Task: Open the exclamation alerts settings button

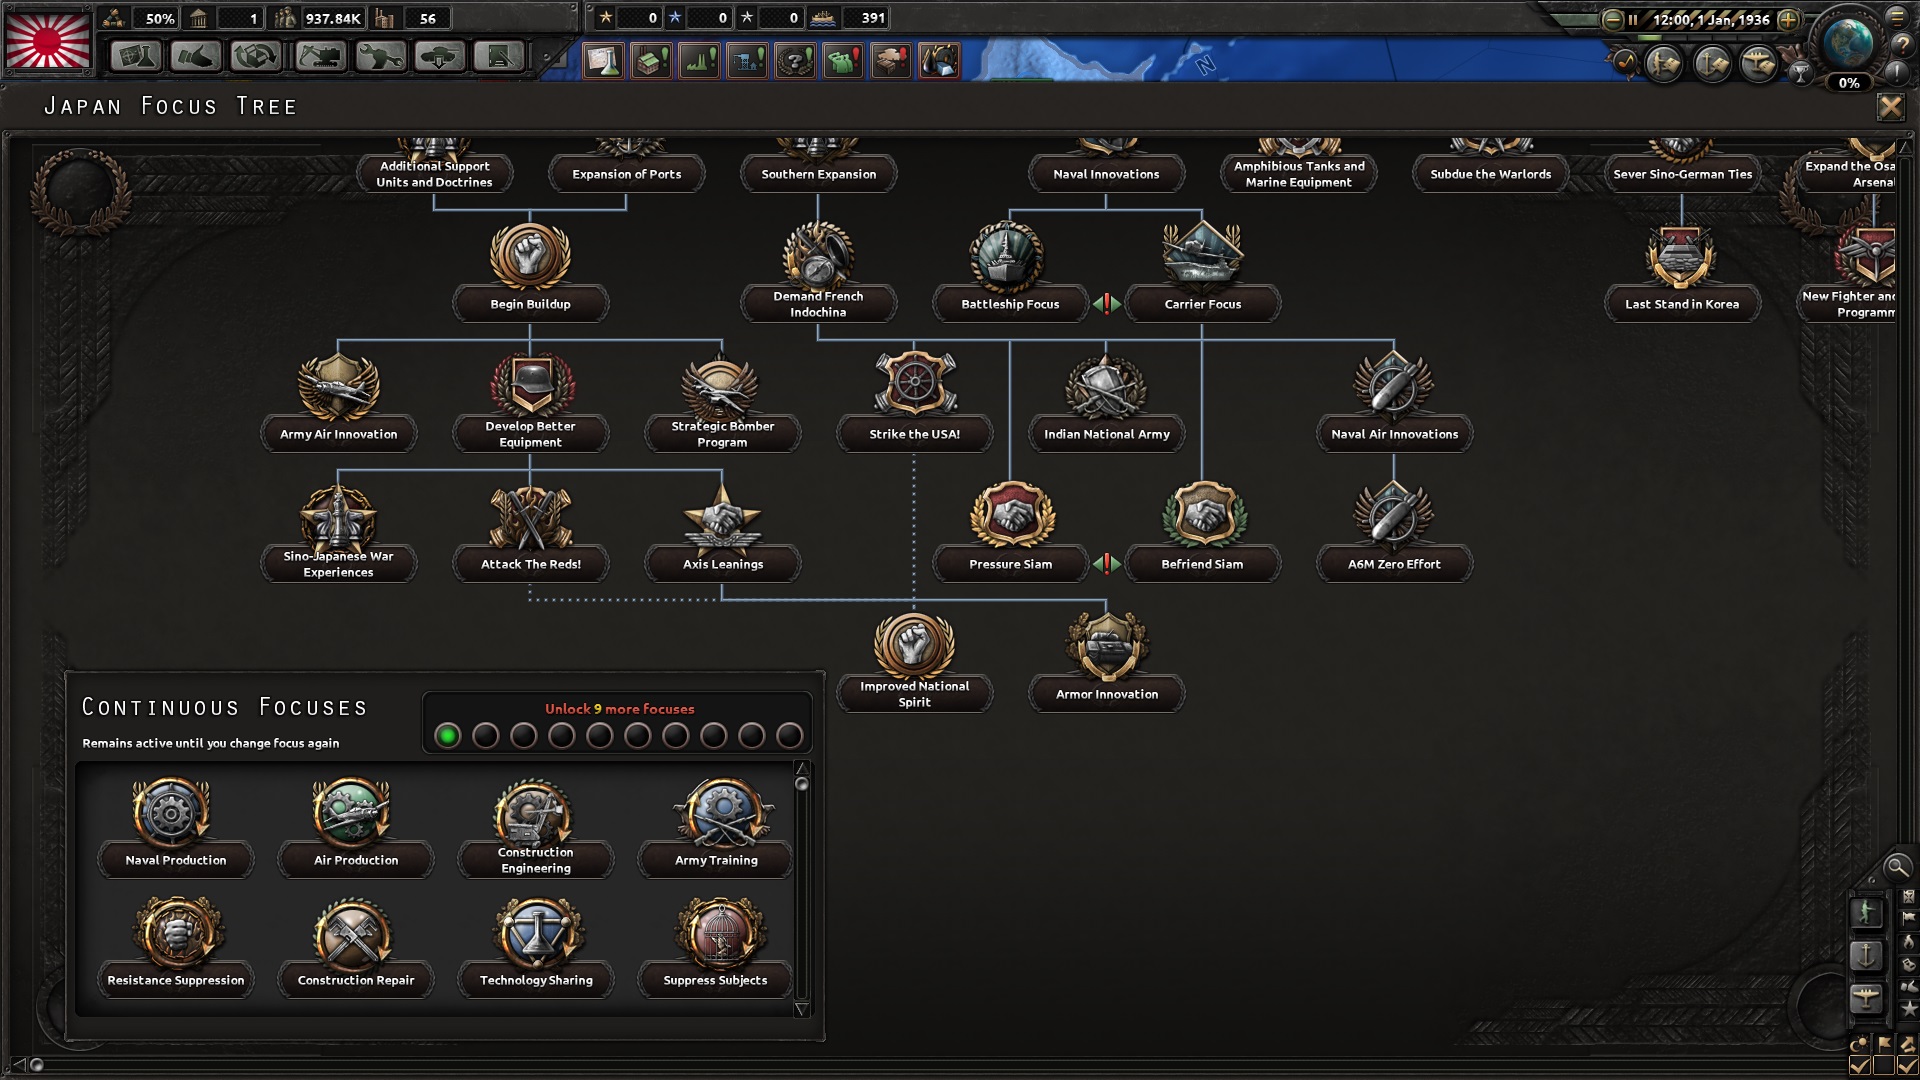Action: tap(1897, 72)
